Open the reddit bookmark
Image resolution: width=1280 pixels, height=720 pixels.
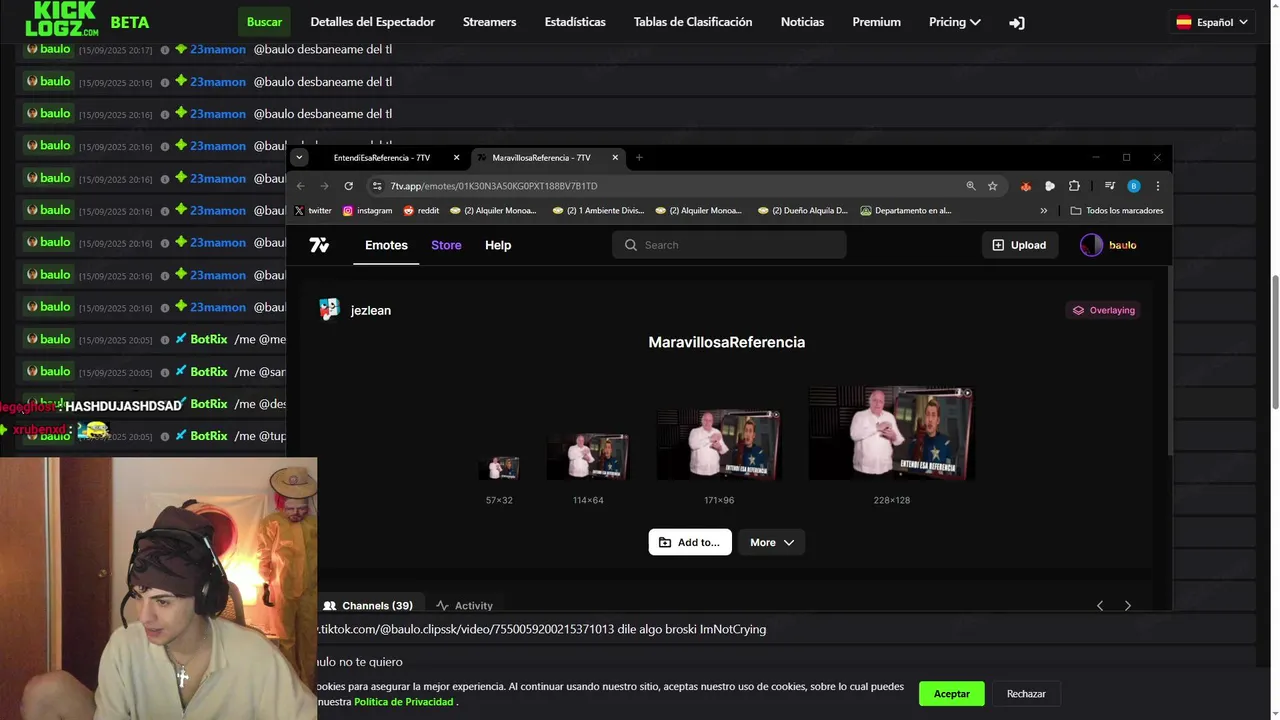tap(421, 211)
